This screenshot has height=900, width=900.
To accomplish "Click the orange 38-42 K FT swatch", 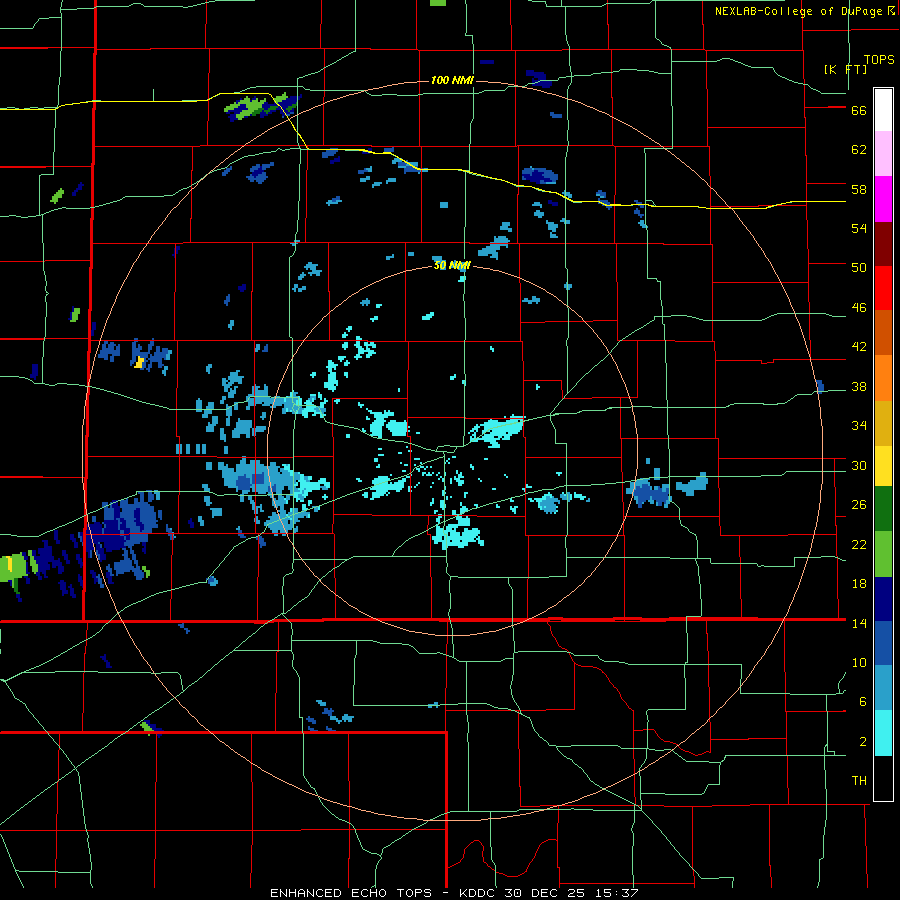I will point(883,378).
